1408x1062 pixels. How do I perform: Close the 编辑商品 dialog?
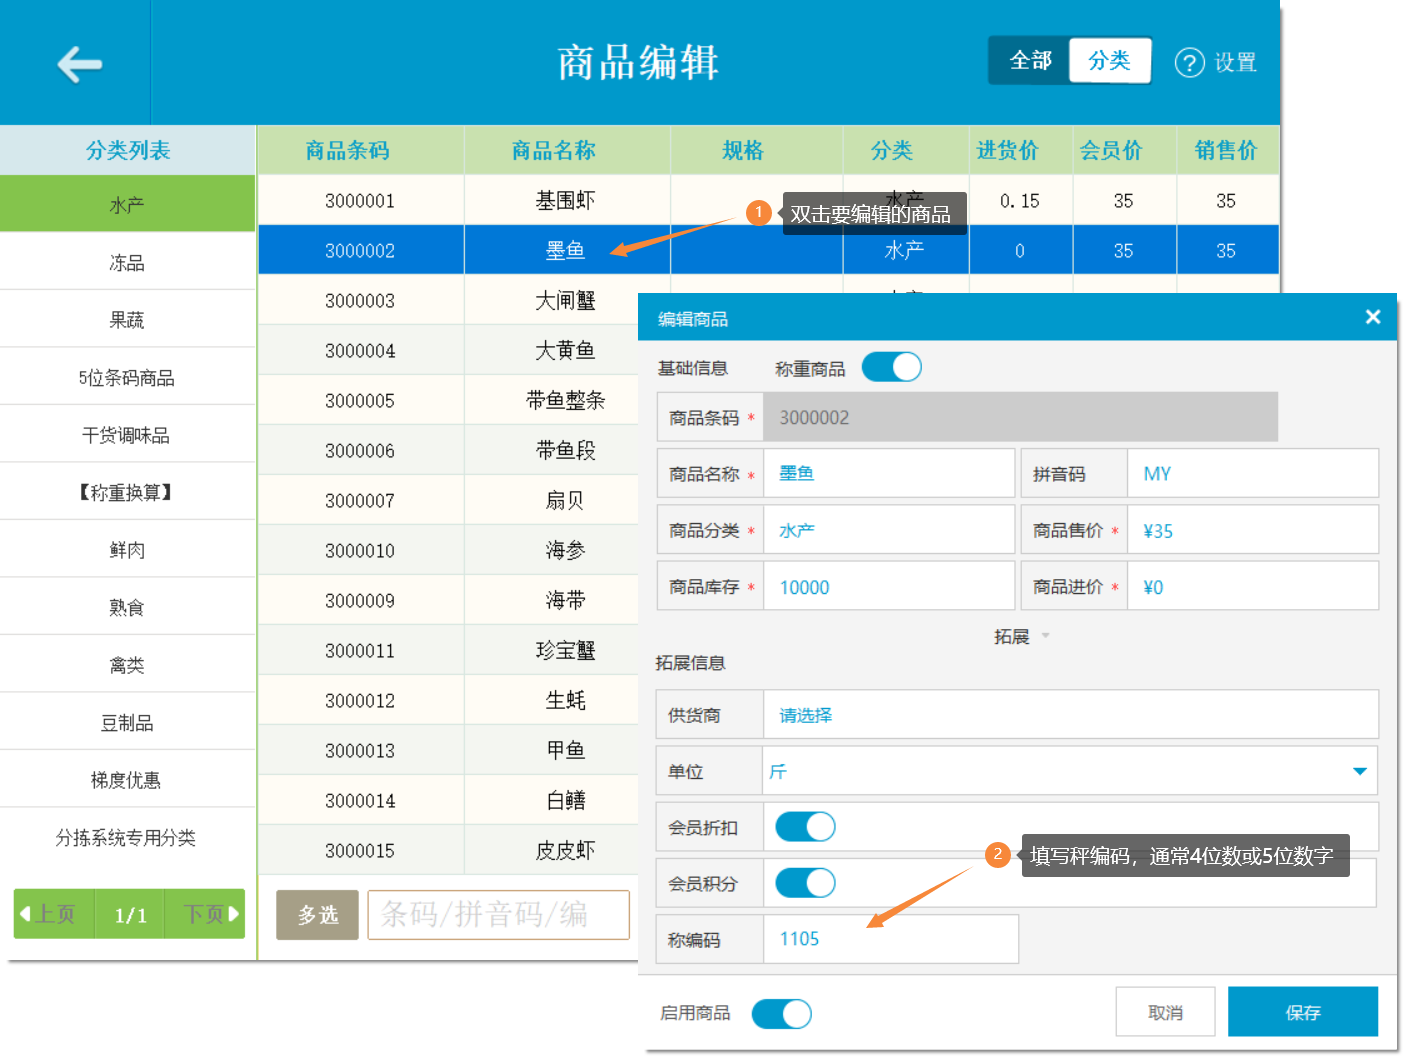[x=1372, y=317]
